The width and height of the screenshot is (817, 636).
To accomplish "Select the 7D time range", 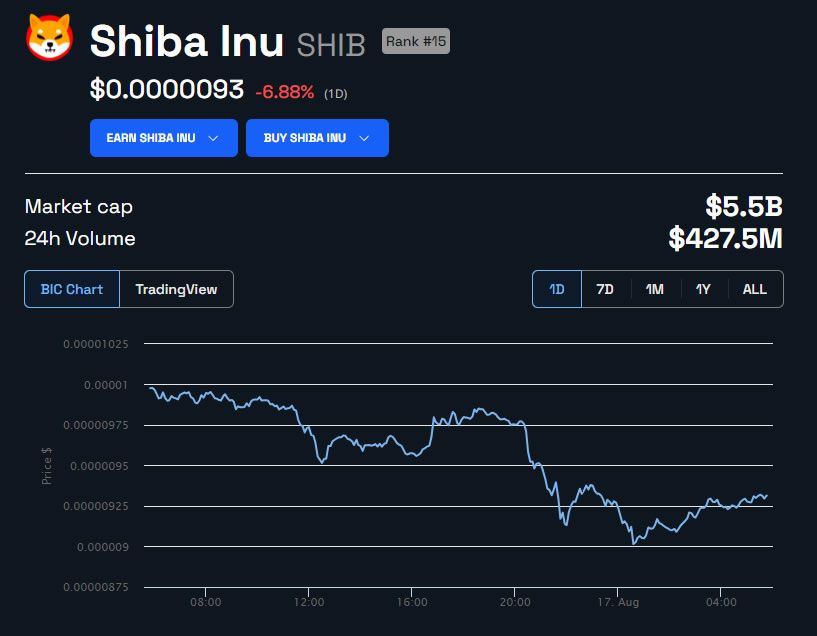I will click(x=605, y=289).
